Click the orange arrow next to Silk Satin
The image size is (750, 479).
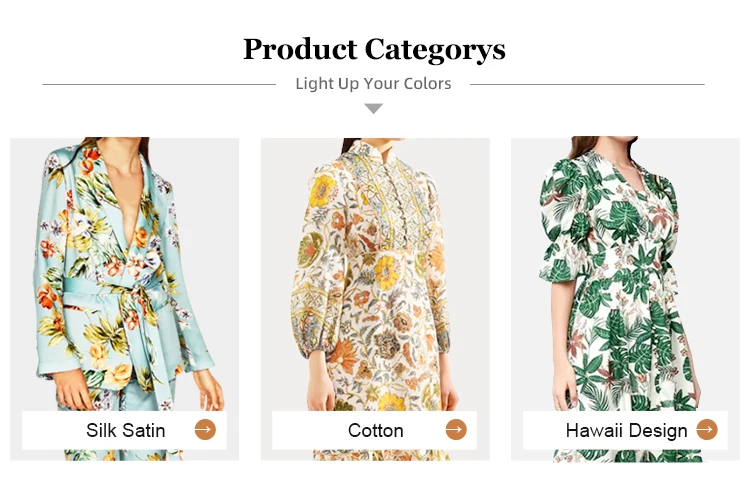pyautogui.click(x=205, y=430)
